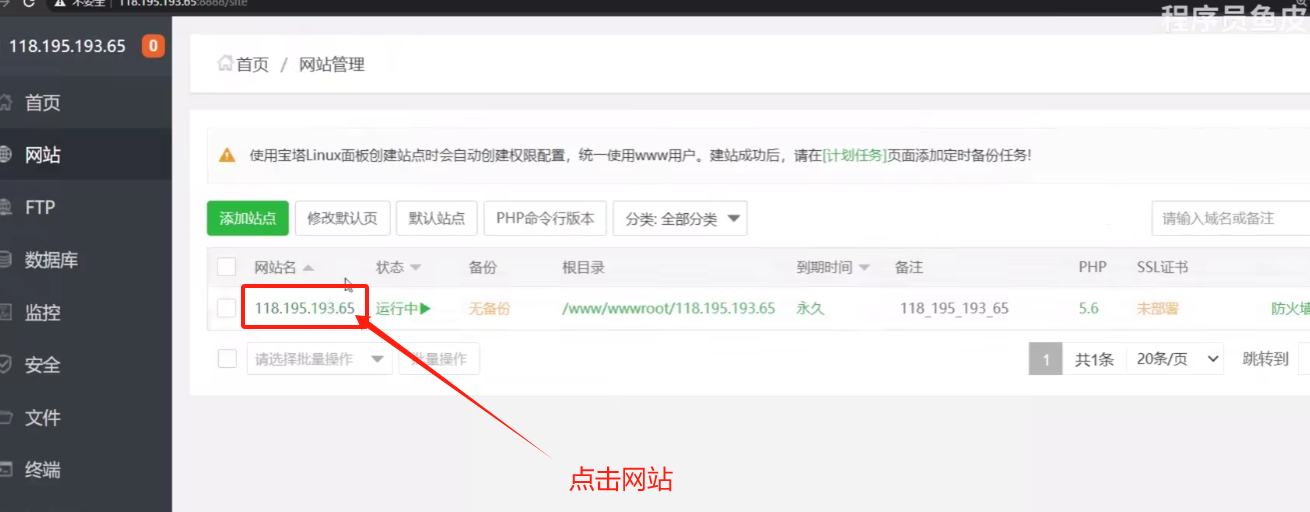Open the 请选择批量操作 dropdown
Screen dimensions: 1310x512
(x=319, y=358)
